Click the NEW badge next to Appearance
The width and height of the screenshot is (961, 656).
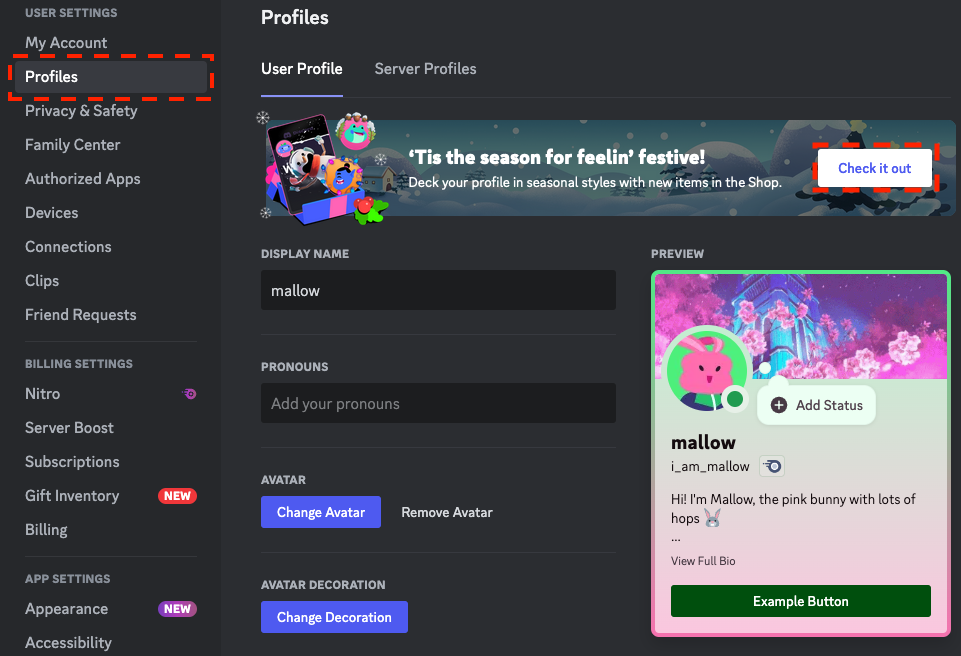(x=176, y=609)
